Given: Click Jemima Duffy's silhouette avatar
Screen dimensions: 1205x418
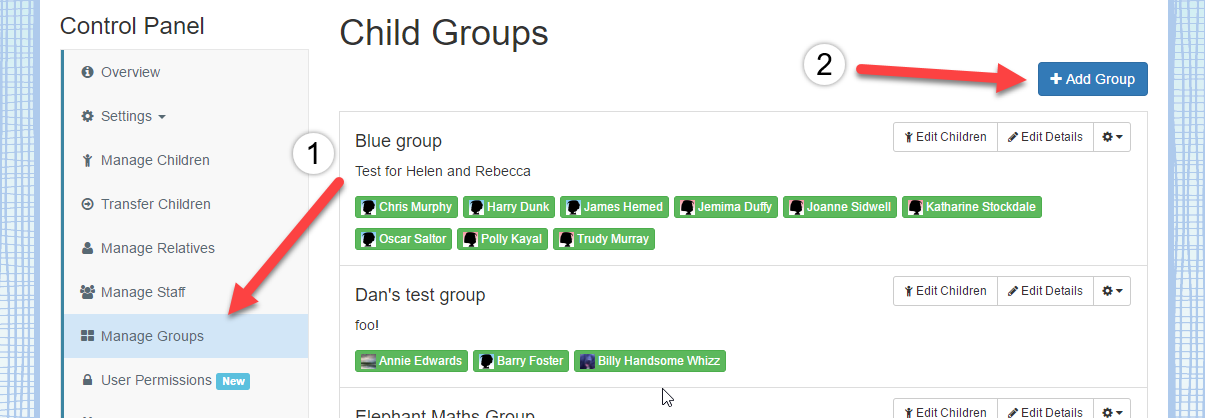Looking at the screenshot, I should pos(686,207).
